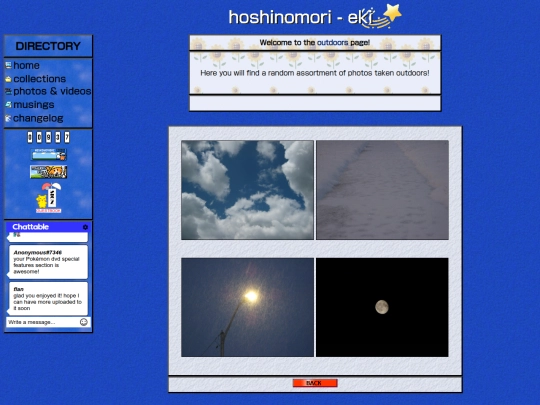
Task: Select Anonymous#7346 chat message
Action: [48, 262]
